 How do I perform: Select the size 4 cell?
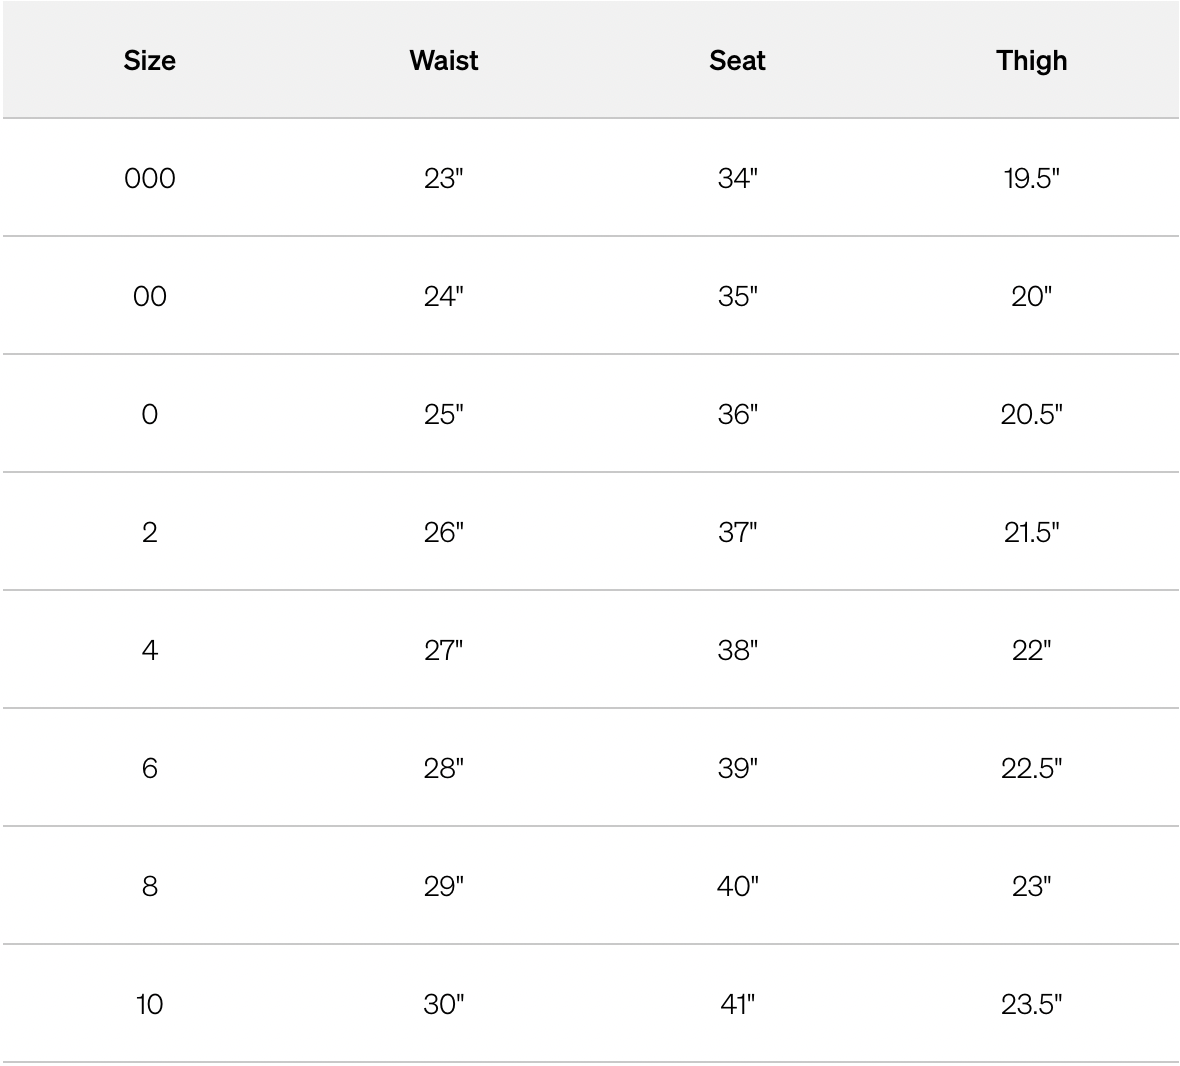click(150, 651)
